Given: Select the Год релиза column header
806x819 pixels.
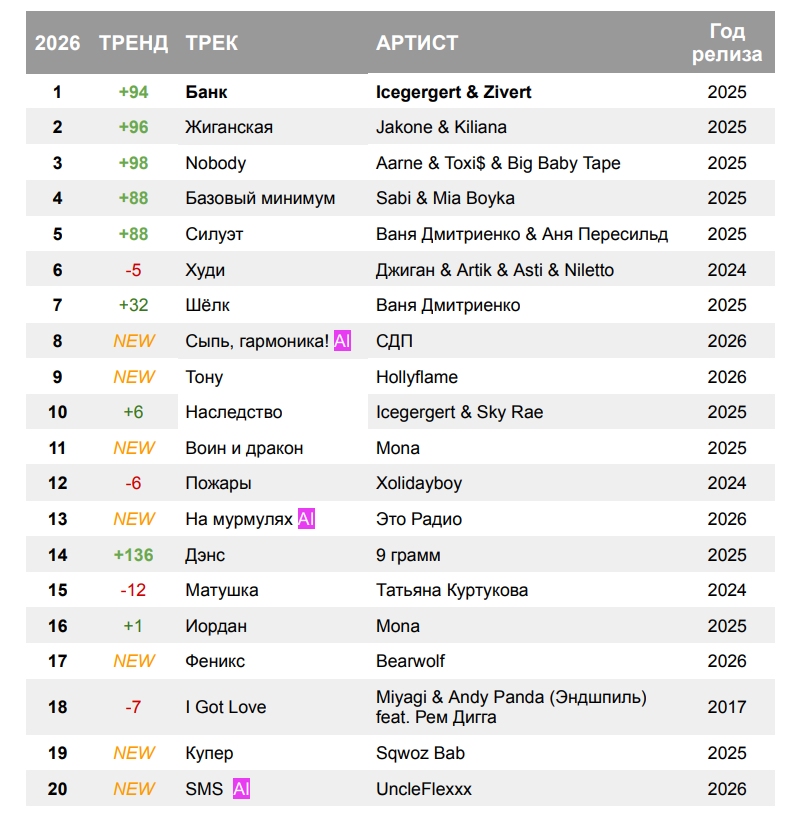Looking at the screenshot, I should click(x=727, y=42).
